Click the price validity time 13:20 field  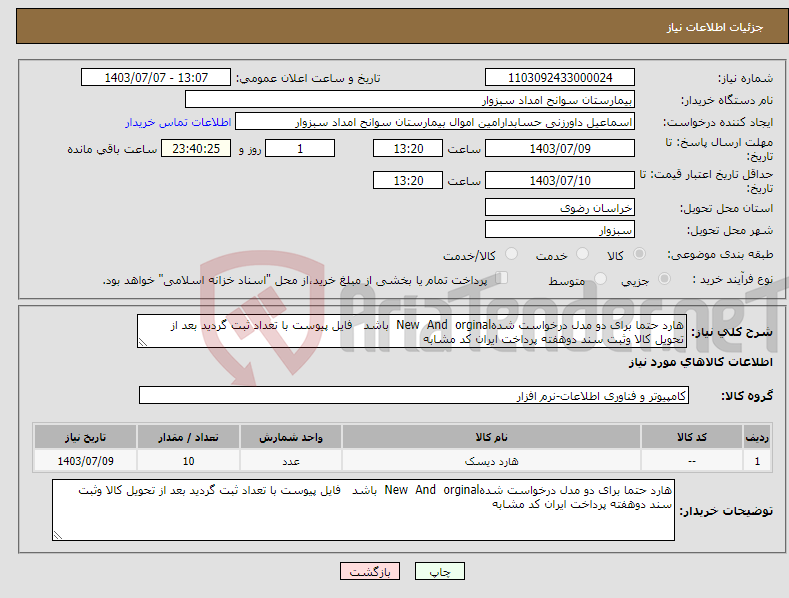coord(408,180)
